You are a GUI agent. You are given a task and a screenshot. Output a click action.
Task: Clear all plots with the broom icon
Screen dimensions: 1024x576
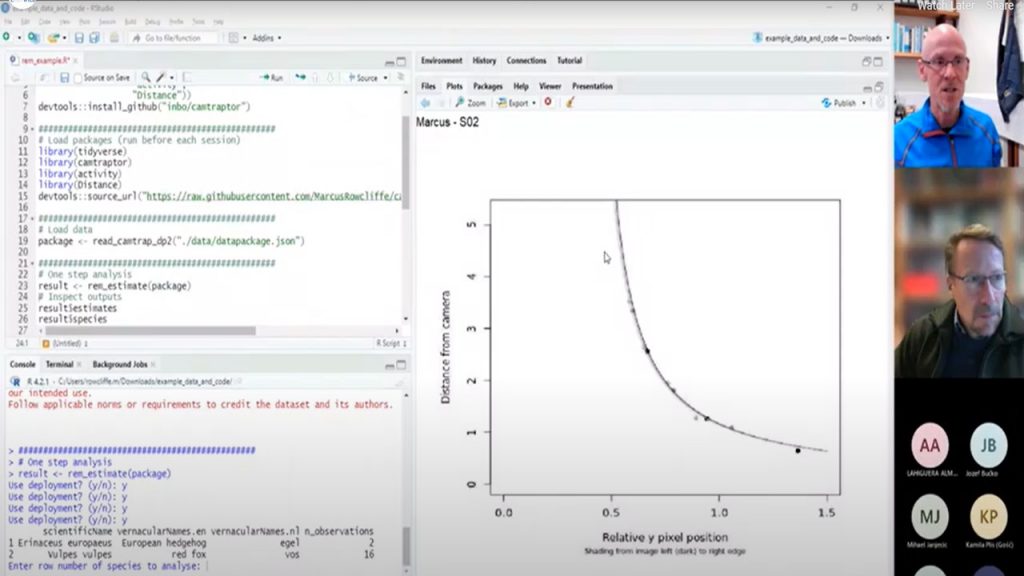click(x=570, y=103)
